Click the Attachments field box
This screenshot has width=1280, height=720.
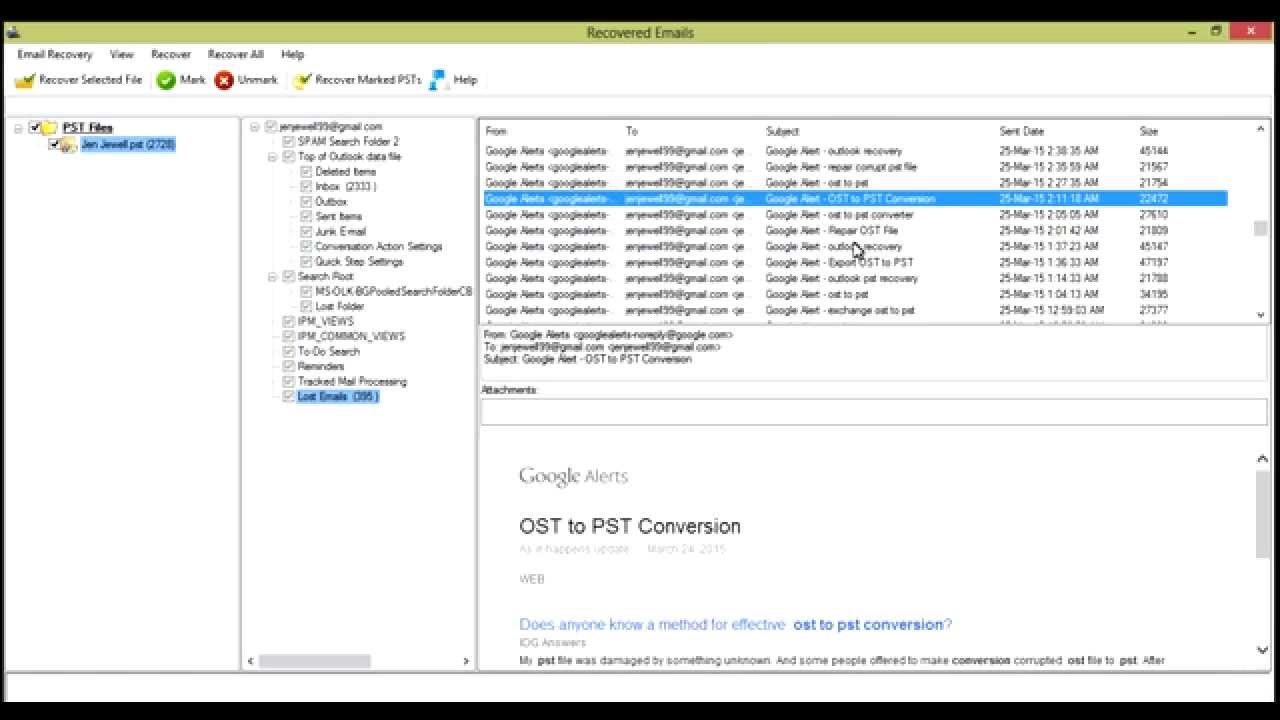(874, 411)
